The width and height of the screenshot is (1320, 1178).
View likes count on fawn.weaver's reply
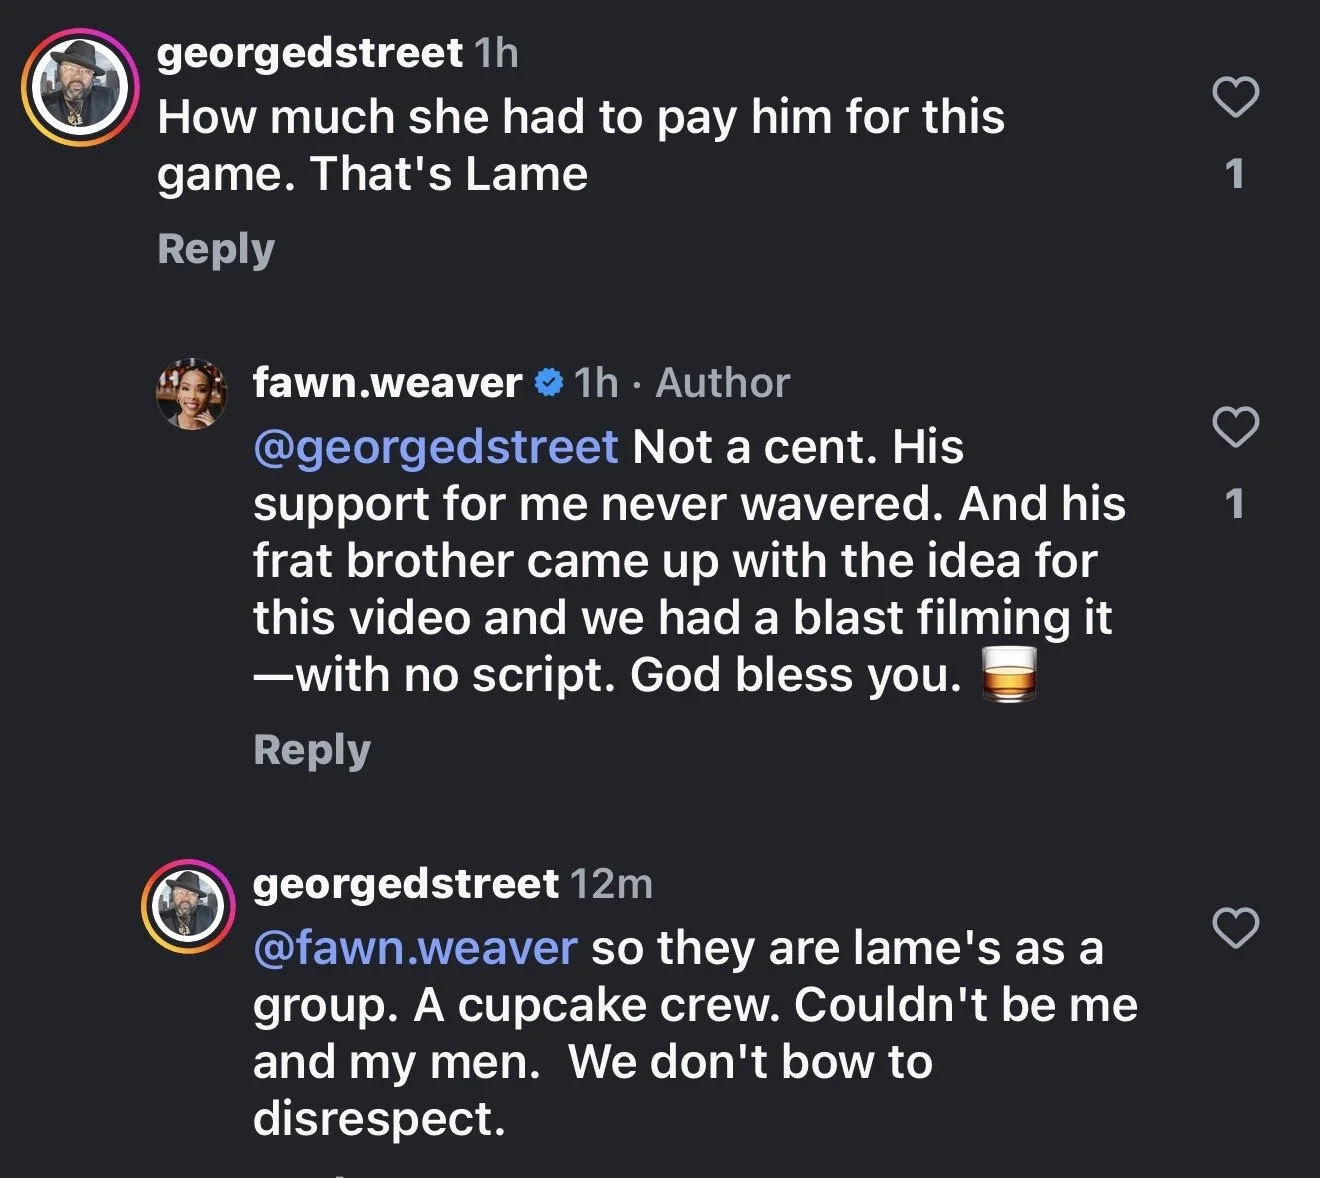coord(1235,504)
